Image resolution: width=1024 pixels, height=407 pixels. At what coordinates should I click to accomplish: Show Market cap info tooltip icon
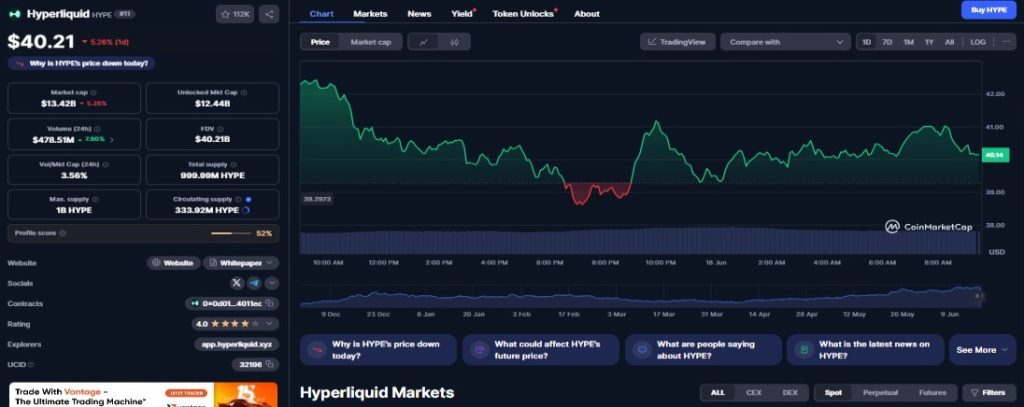click(93, 93)
